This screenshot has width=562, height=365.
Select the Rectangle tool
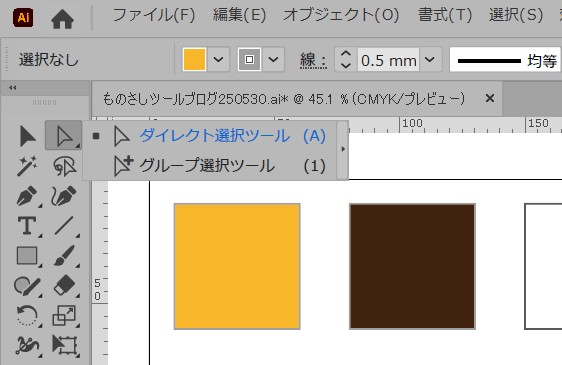[27, 256]
